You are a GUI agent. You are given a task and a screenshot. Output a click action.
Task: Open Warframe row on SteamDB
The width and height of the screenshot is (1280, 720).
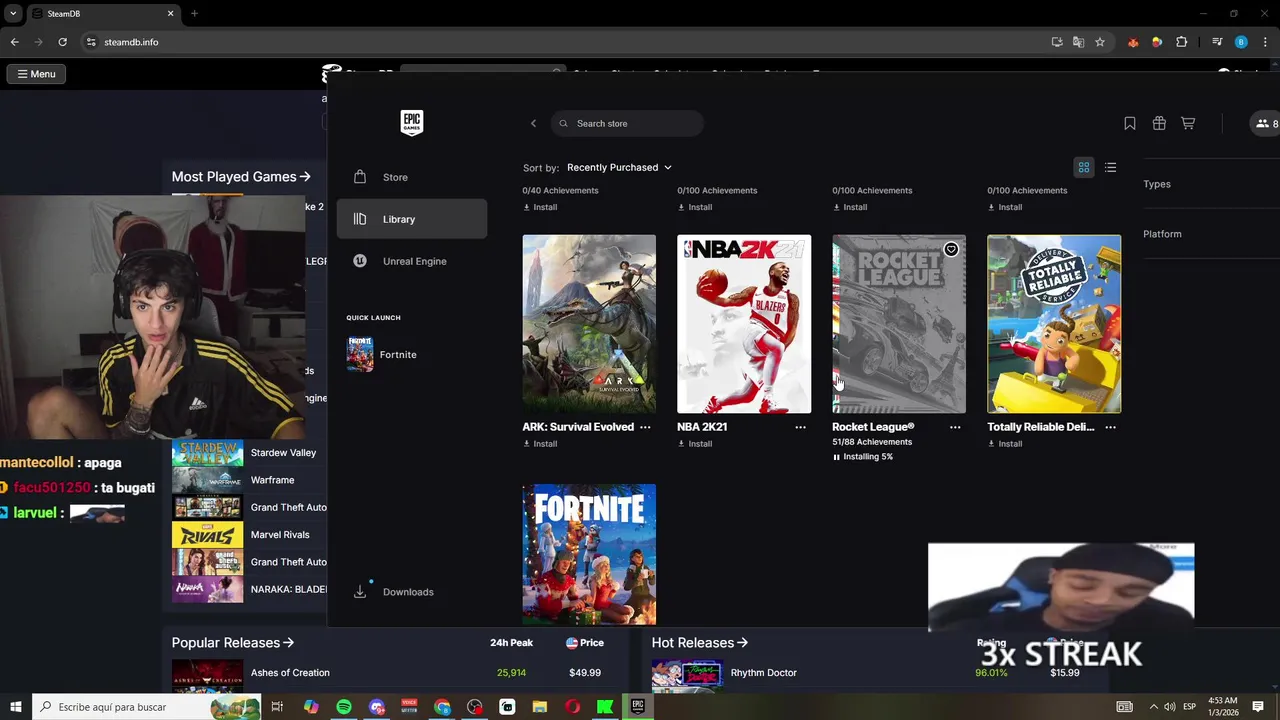click(x=250, y=480)
